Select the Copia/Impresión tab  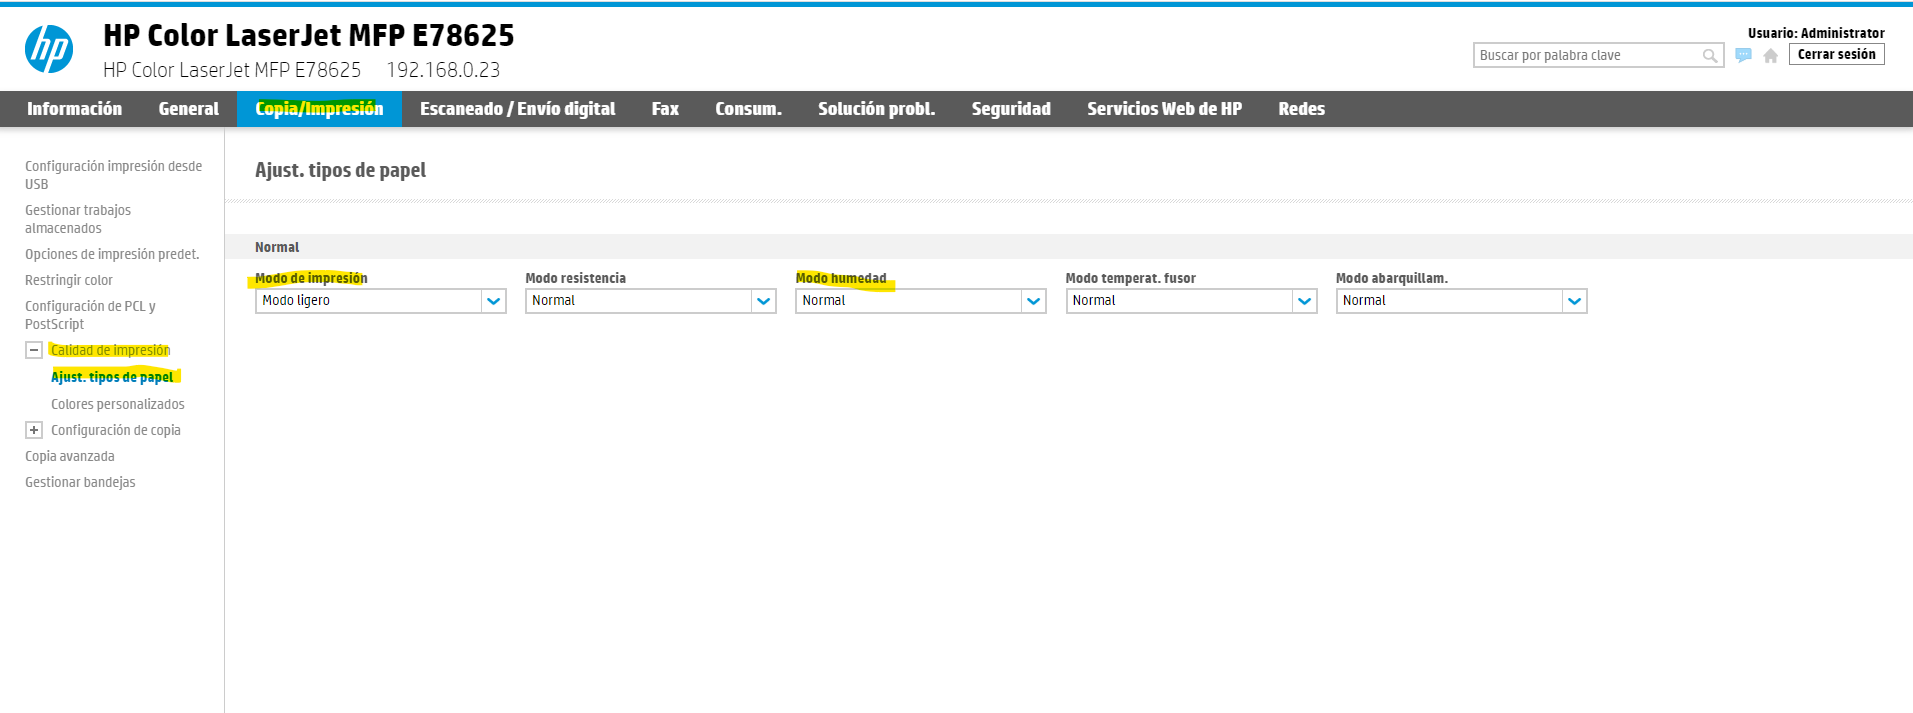319,109
